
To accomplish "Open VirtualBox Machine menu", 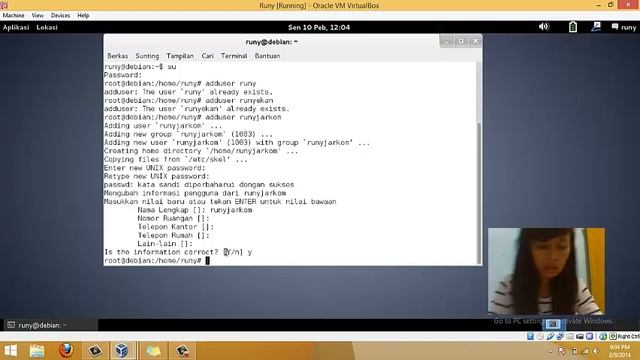I will click(13, 16).
